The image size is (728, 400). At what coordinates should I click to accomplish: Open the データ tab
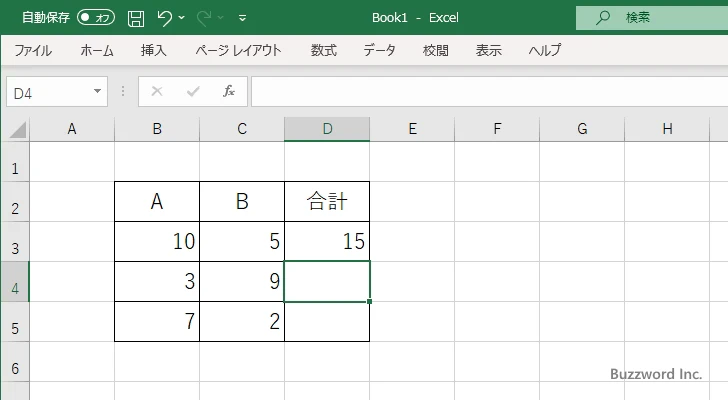click(379, 50)
